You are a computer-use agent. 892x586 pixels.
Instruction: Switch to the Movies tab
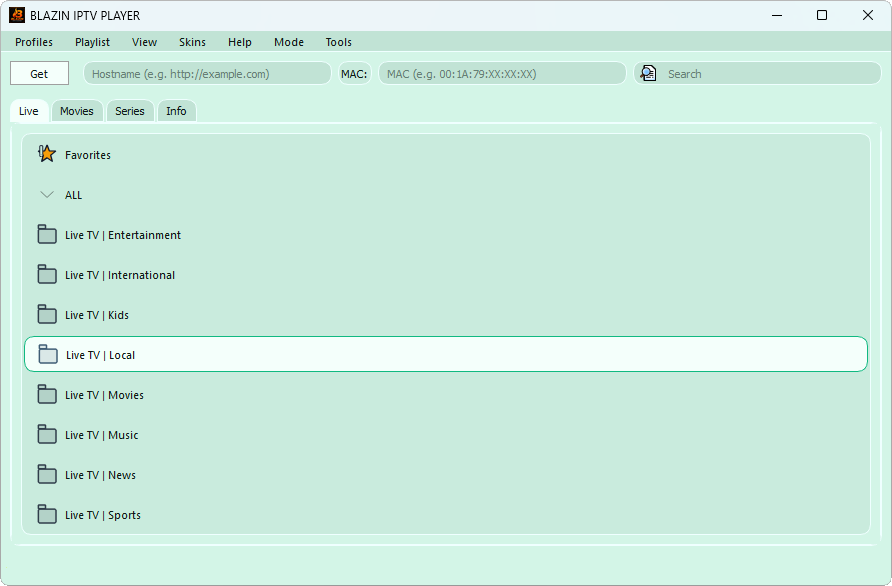[77, 111]
